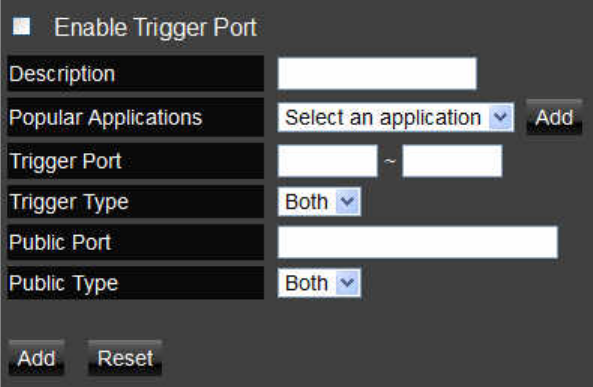Click the Public Port row label
The image size is (593, 387).
[136, 242]
